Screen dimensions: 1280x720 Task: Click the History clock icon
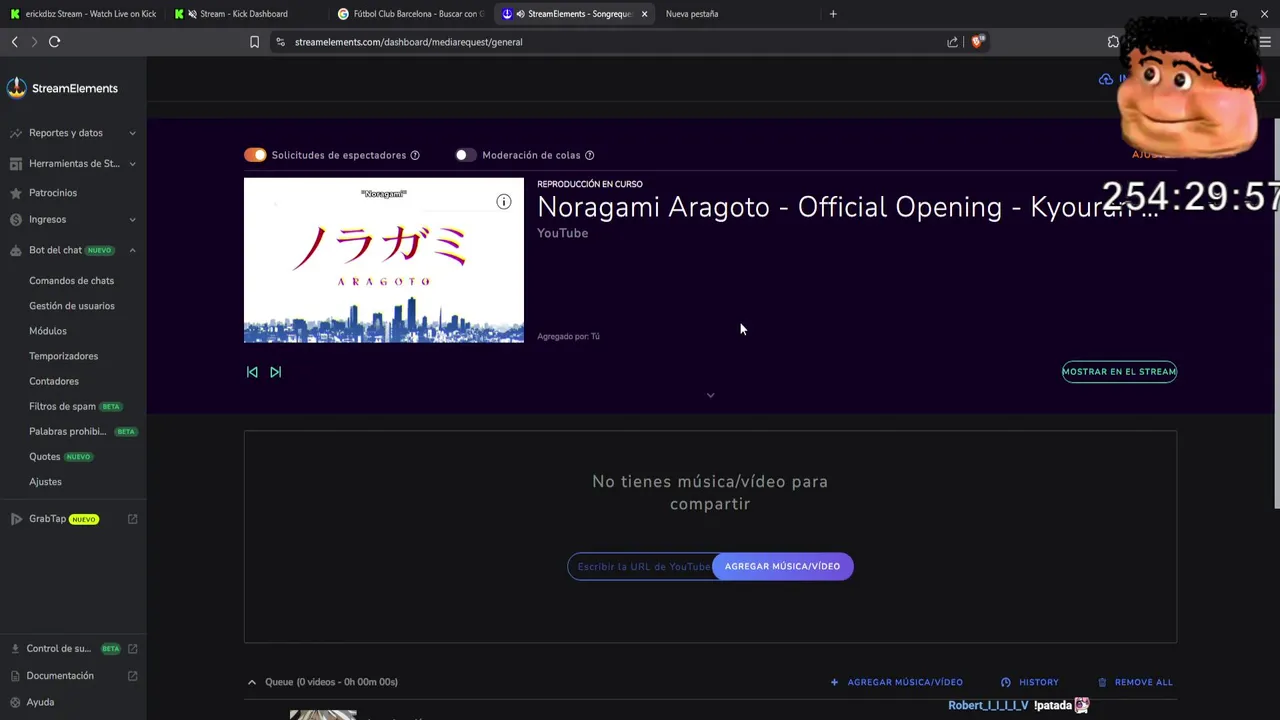click(1006, 682)
